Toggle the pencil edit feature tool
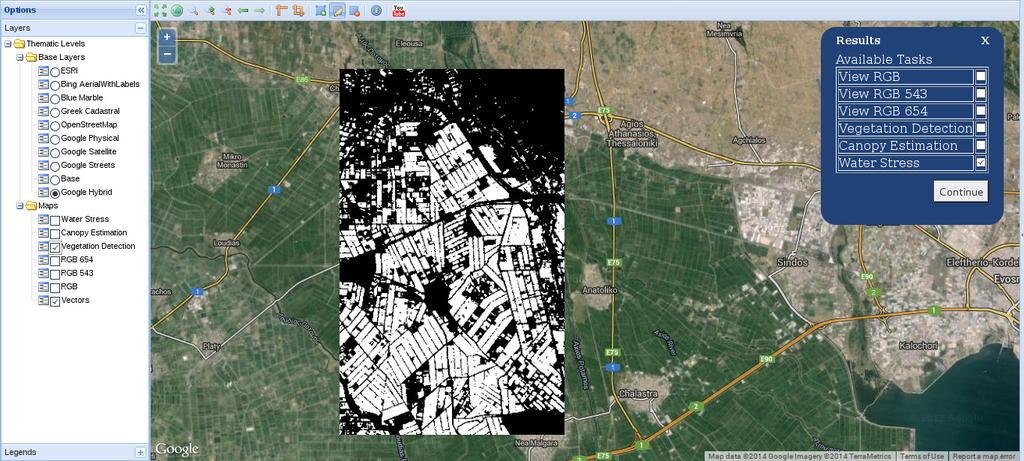 click(x=338, y=10)
